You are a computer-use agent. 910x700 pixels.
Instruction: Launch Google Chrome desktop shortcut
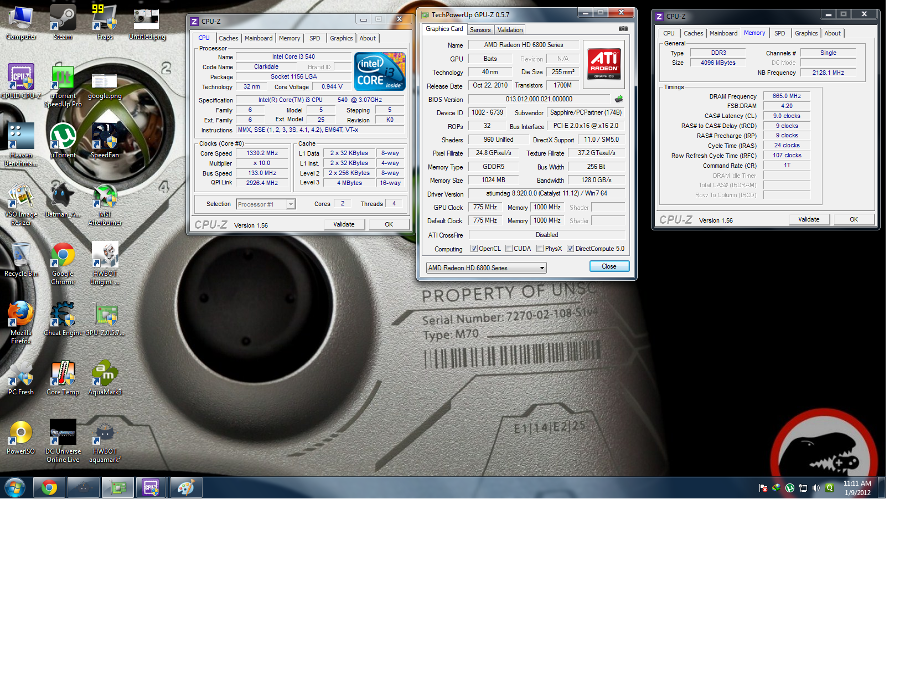click(63, 264)
